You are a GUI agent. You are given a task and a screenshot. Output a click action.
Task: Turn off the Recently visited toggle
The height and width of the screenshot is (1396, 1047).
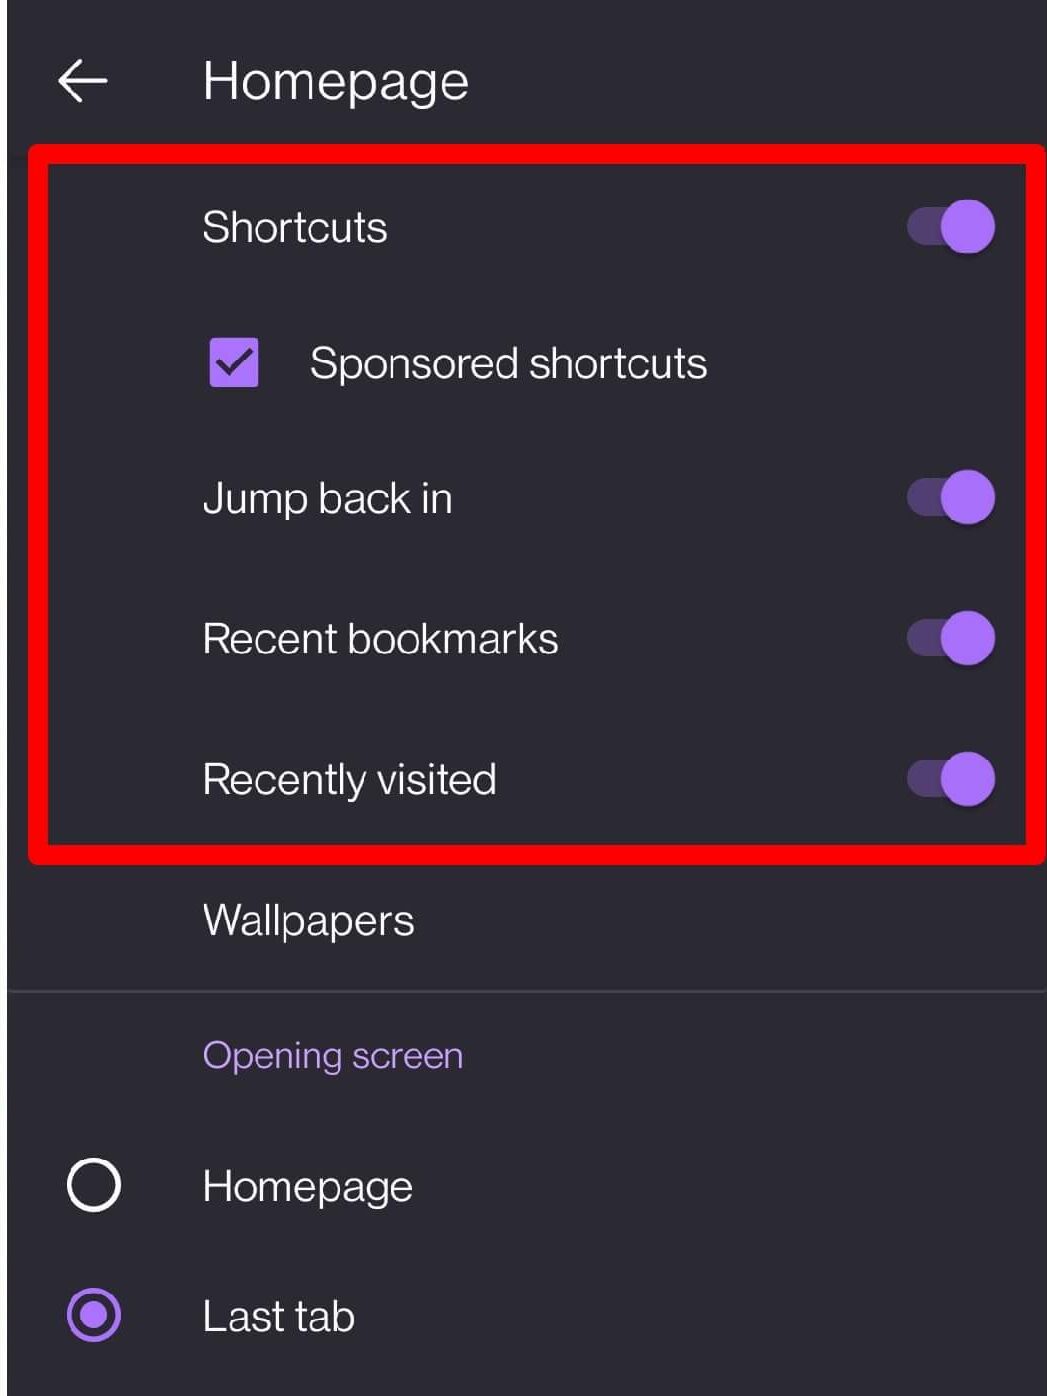950,779
